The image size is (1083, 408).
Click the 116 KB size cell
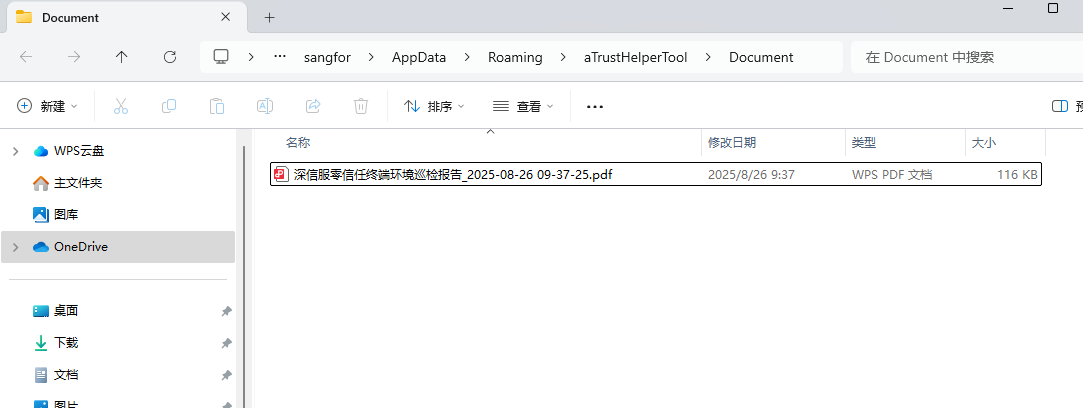pos(1017,175)
